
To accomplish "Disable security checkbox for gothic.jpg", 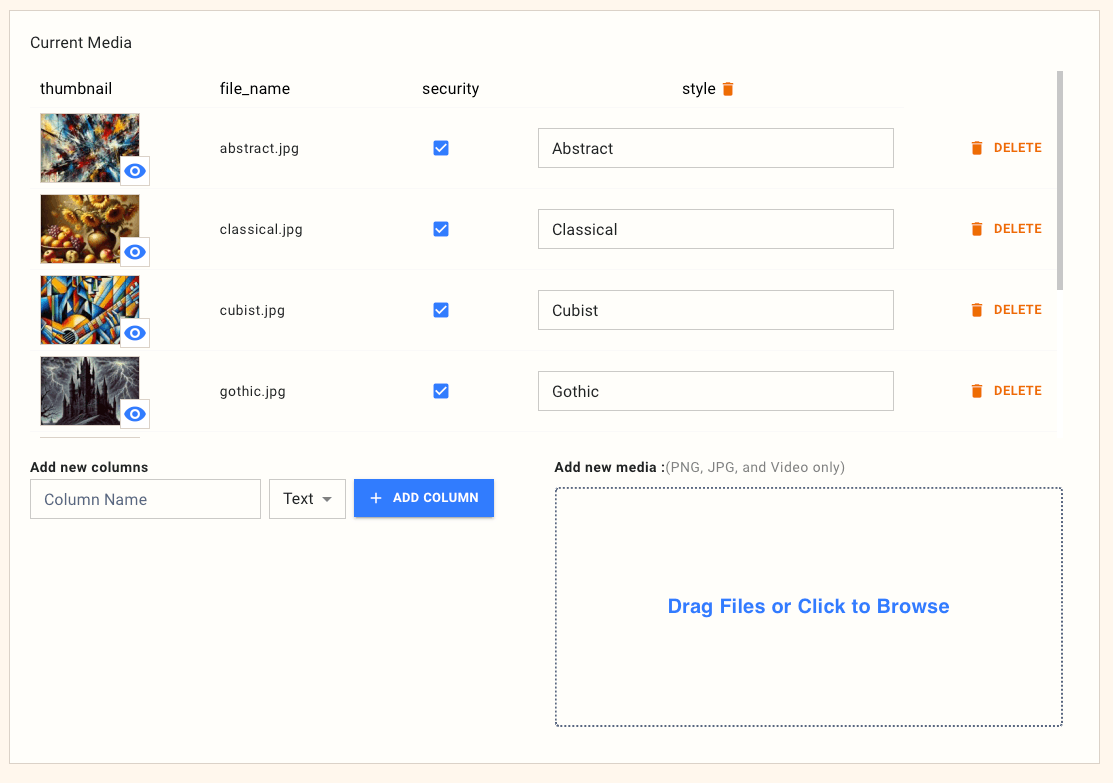I will click(441, 391).
